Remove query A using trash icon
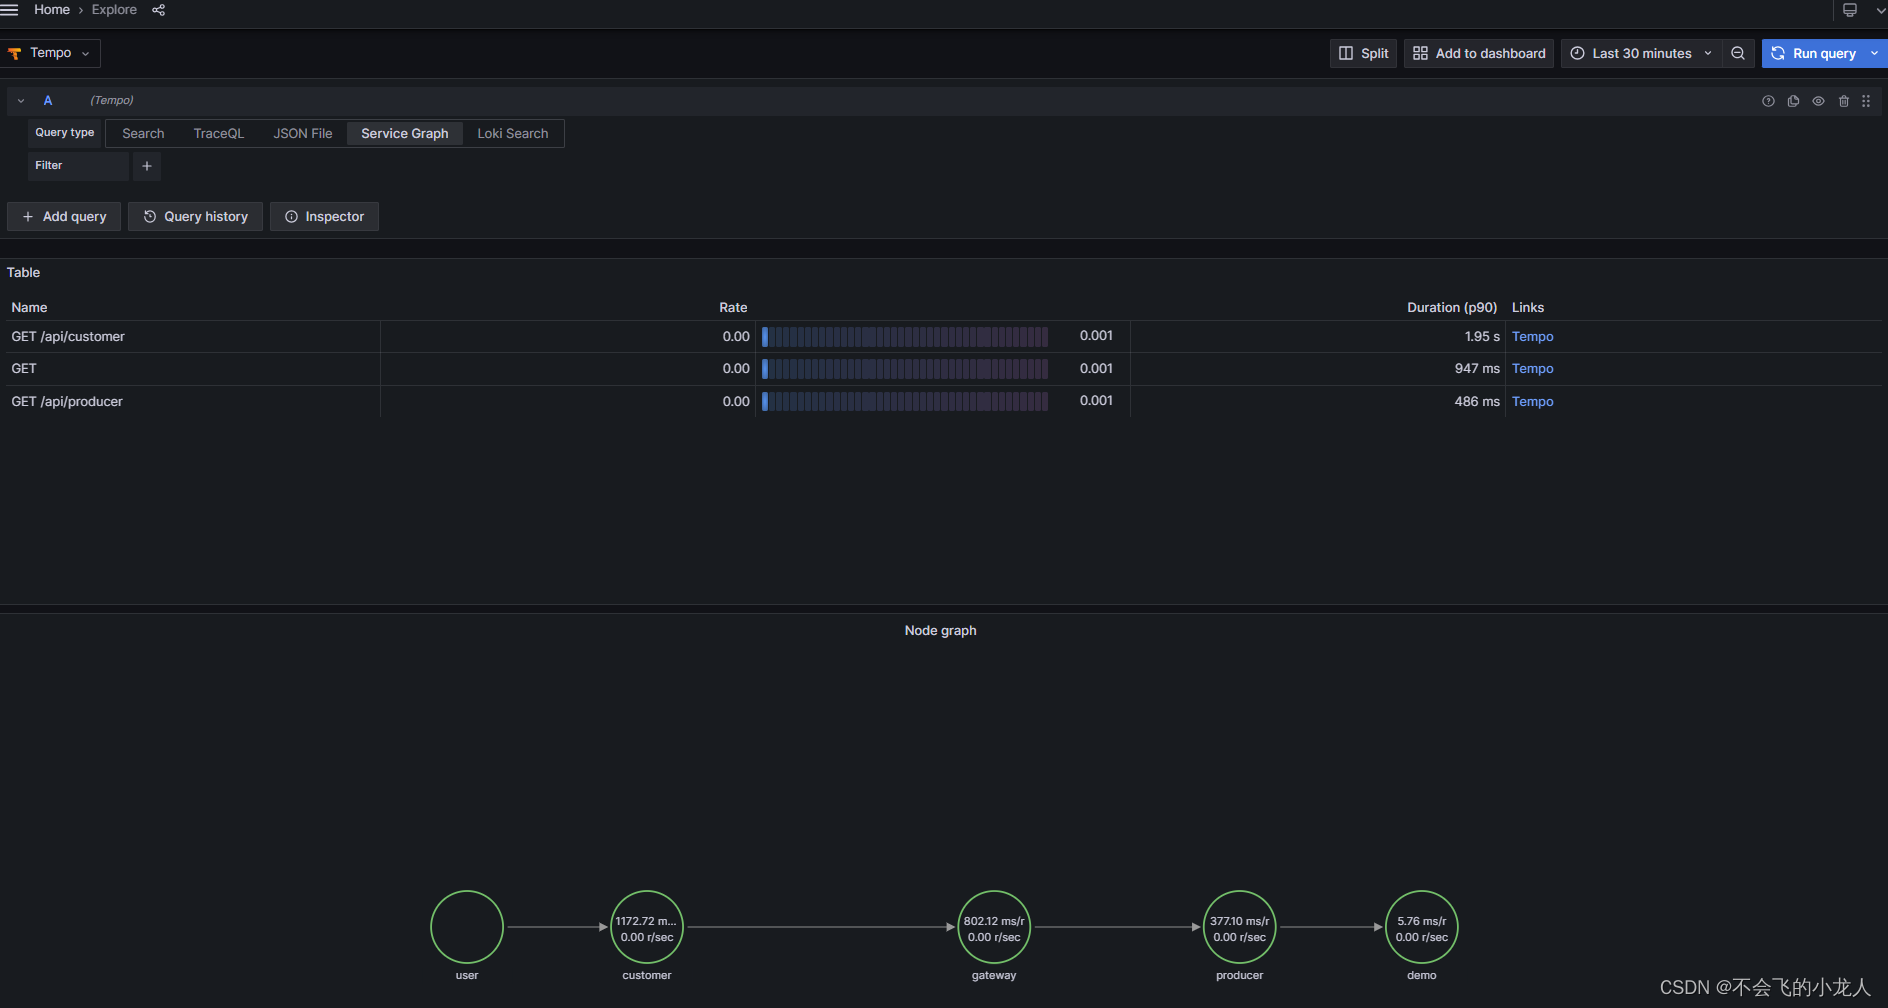The height and width of the screenshot is (1008, 1888). pos(1844,100)
